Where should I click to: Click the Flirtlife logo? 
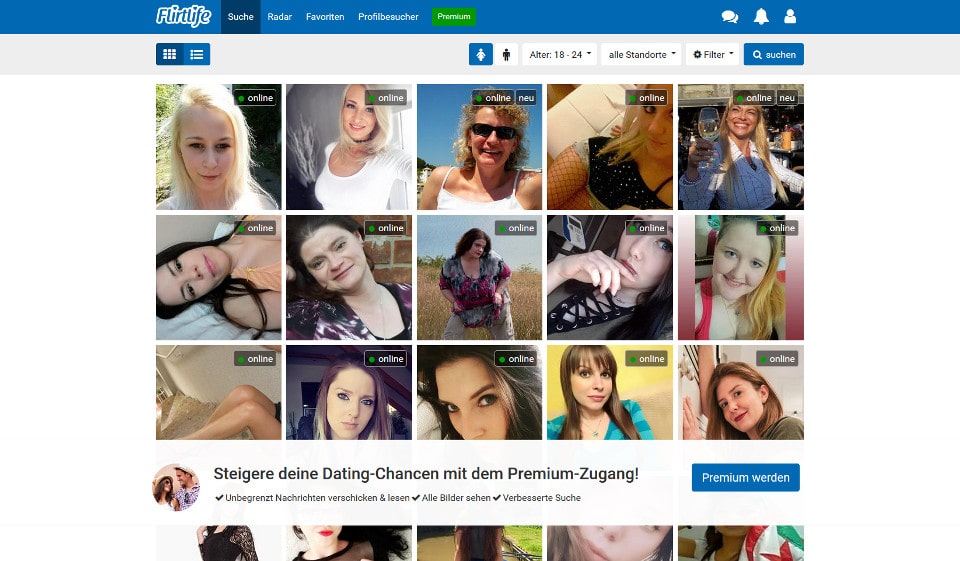click(183, 16)
